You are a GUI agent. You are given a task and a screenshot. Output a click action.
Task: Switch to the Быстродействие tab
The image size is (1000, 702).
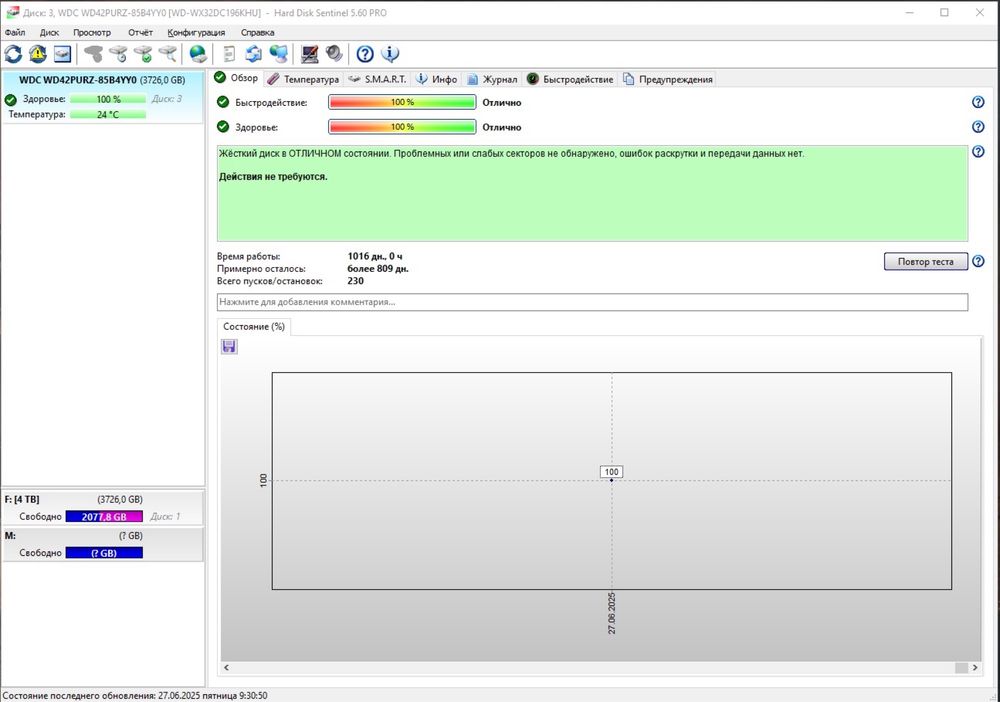570,79
